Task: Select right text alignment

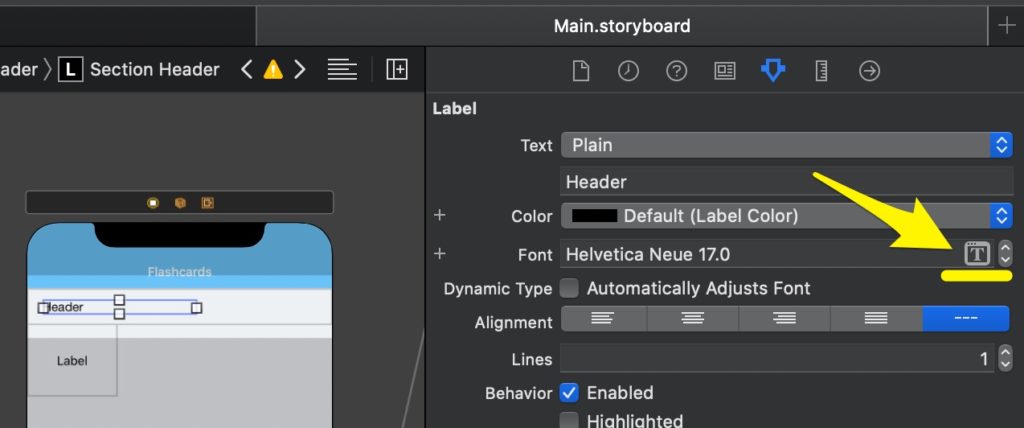Action: click(784, 319)
